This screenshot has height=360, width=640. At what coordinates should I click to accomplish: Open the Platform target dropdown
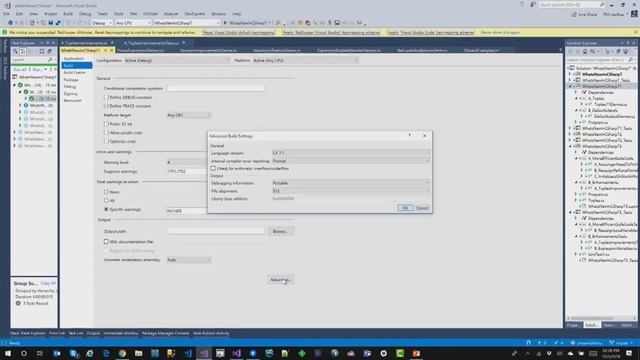tap(189, 115)
